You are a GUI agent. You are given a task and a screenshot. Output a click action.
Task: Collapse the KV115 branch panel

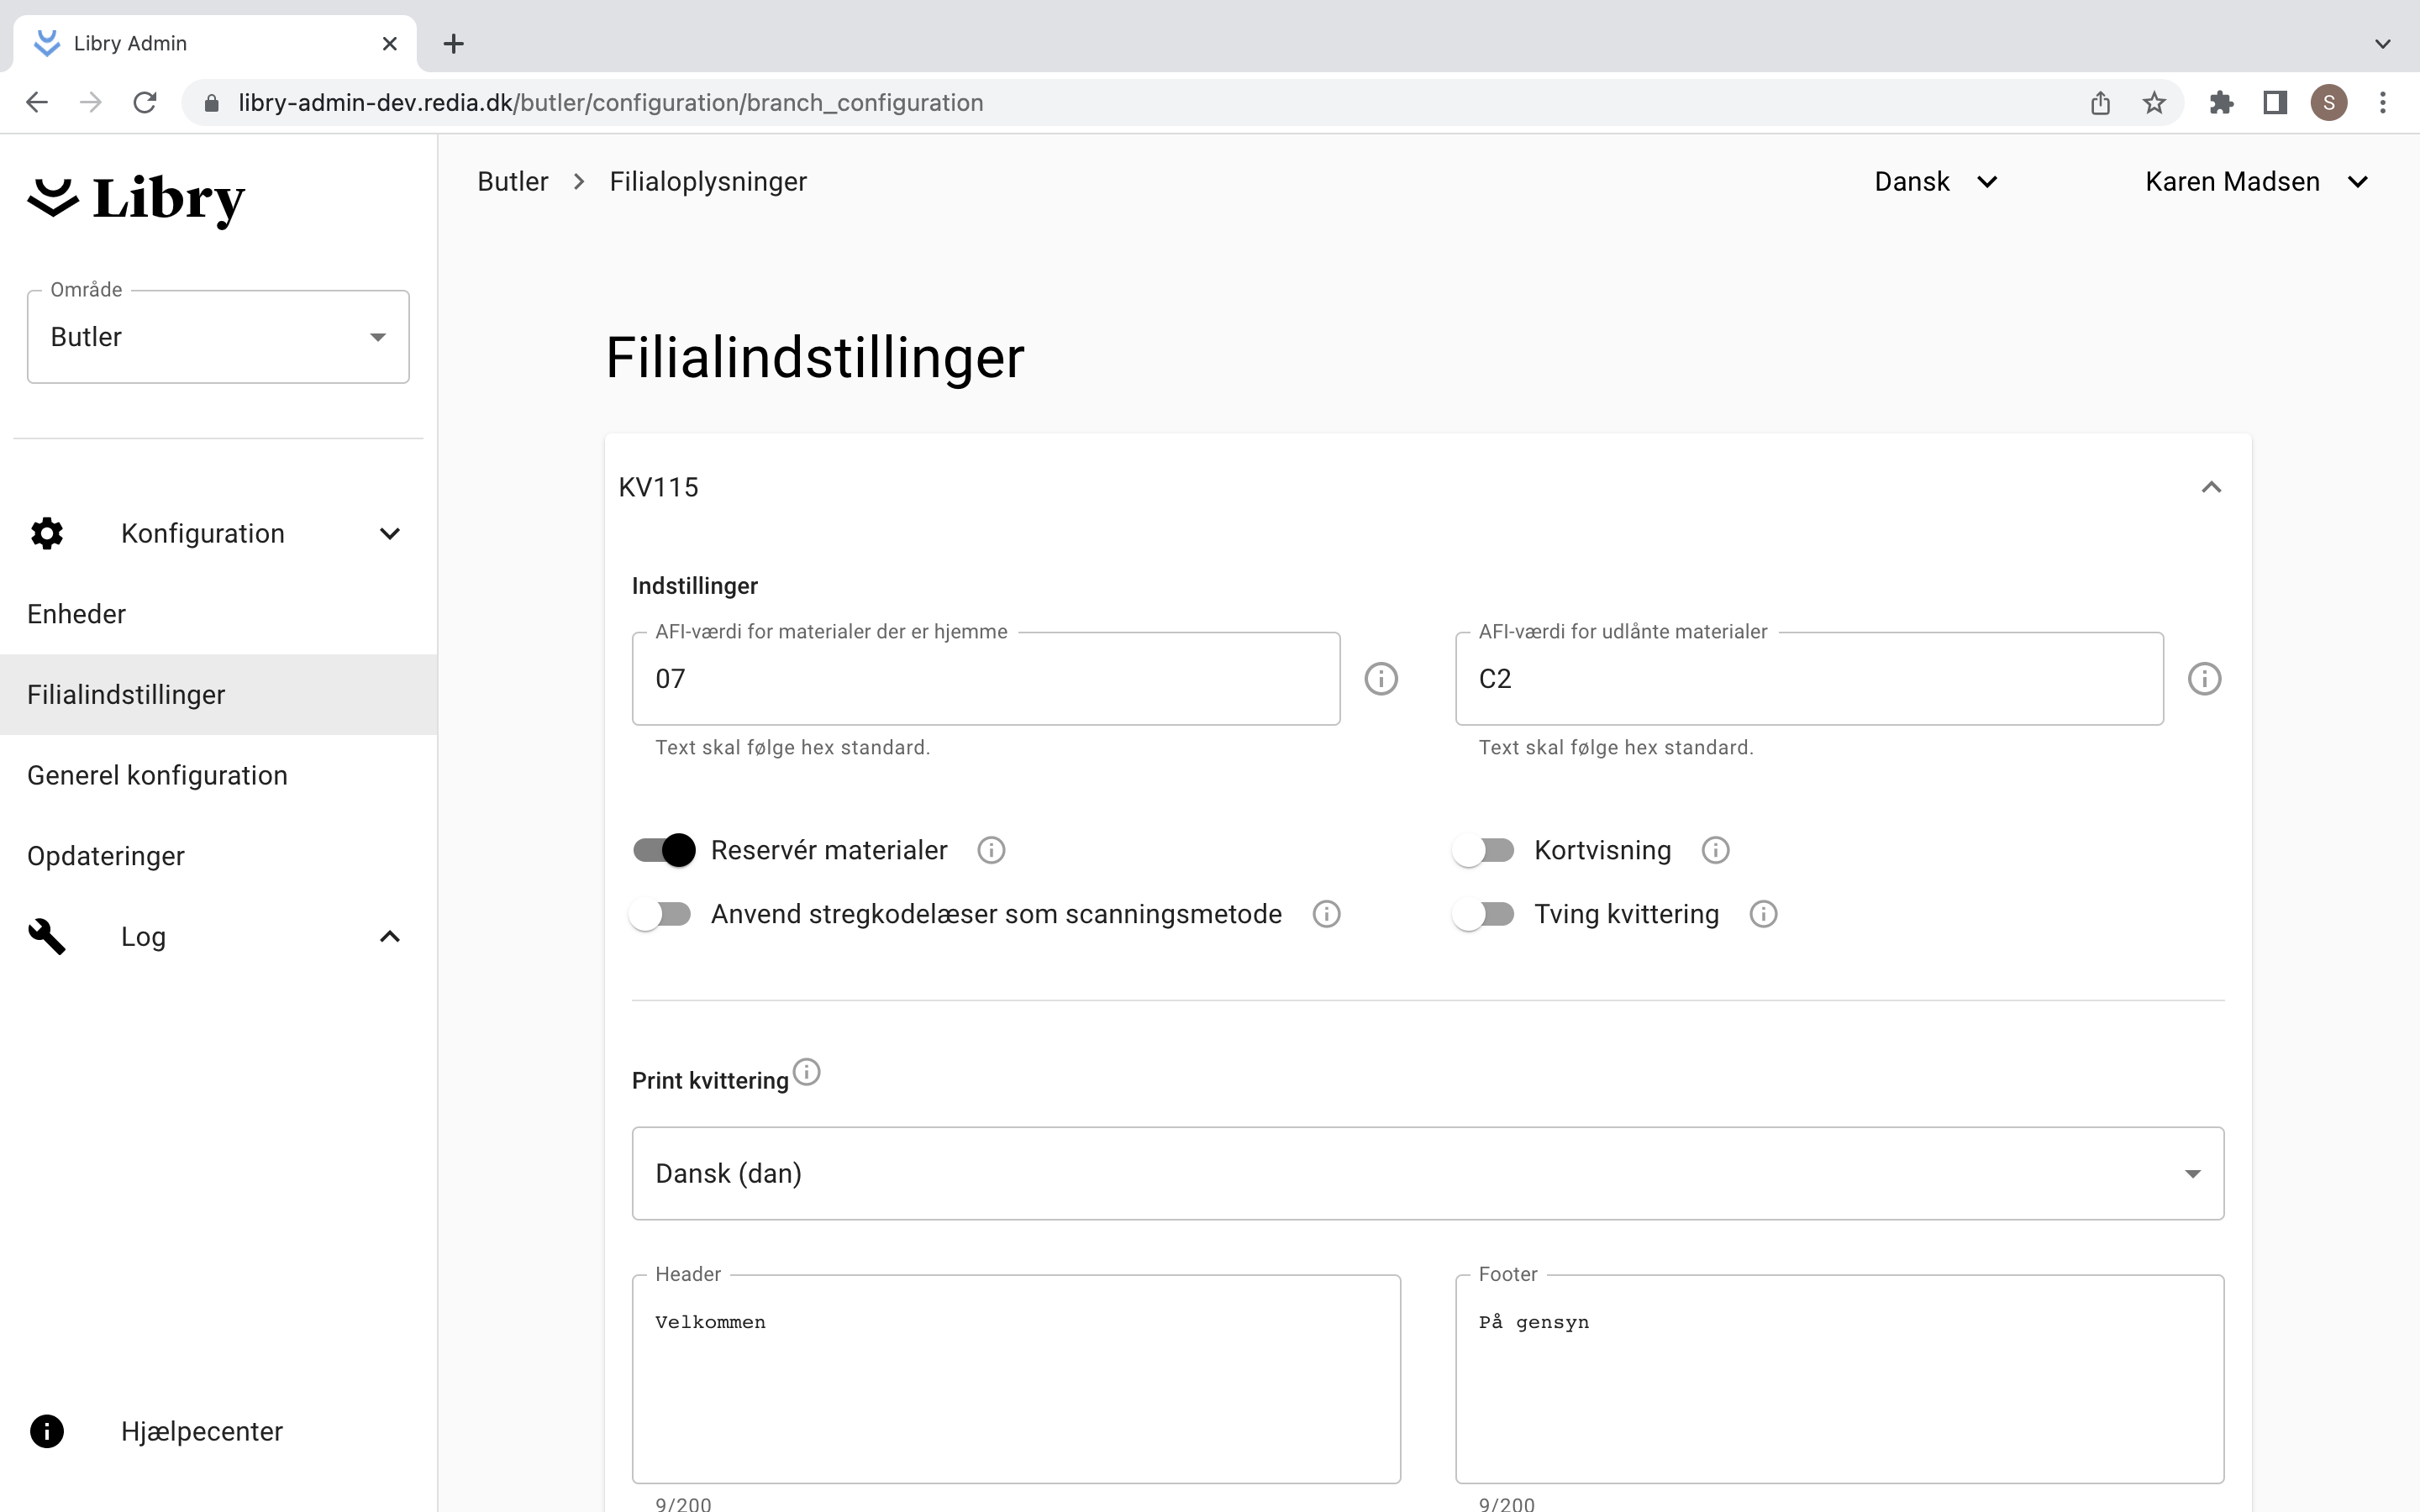coord(2211,487)
